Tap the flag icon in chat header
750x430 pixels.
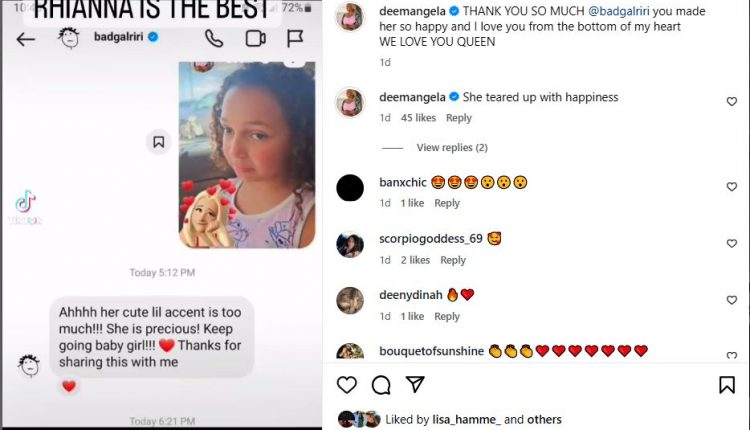coord(295,39)
